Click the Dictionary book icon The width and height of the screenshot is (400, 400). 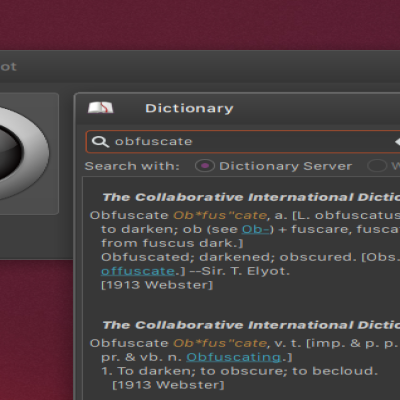tap(100, 108)
